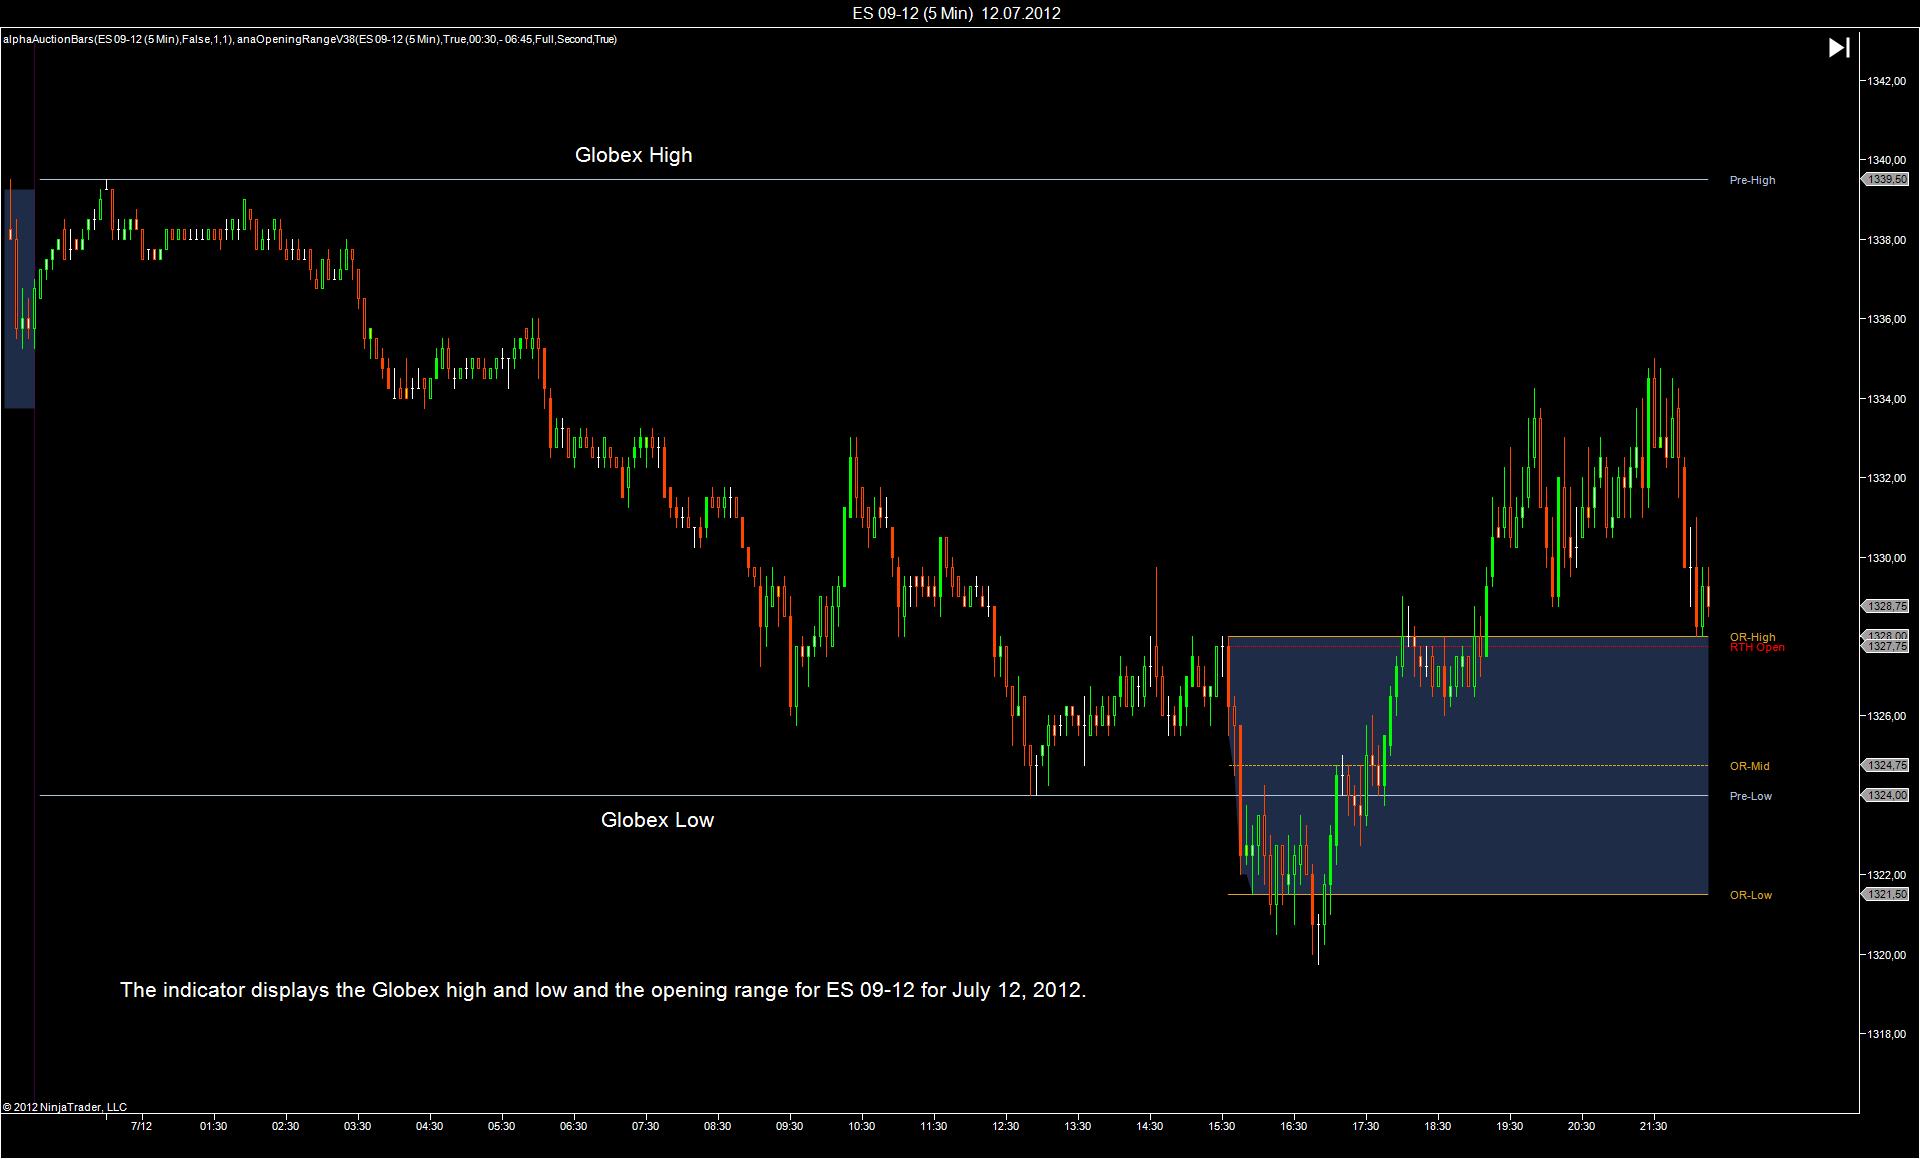1920x1159 pixels.
Task: Click the 1324,75 OR-Mid price marker
Action: point(1886,765)
